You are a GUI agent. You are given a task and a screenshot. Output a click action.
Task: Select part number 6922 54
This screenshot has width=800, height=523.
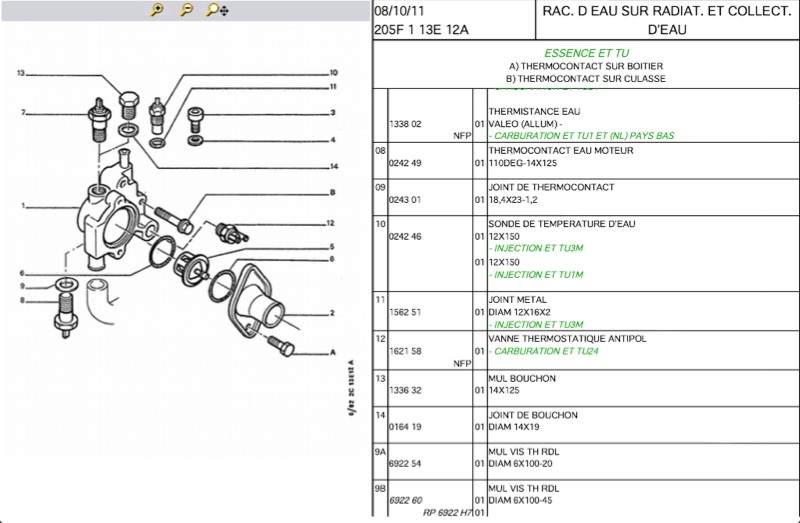[x=405, y=464]
